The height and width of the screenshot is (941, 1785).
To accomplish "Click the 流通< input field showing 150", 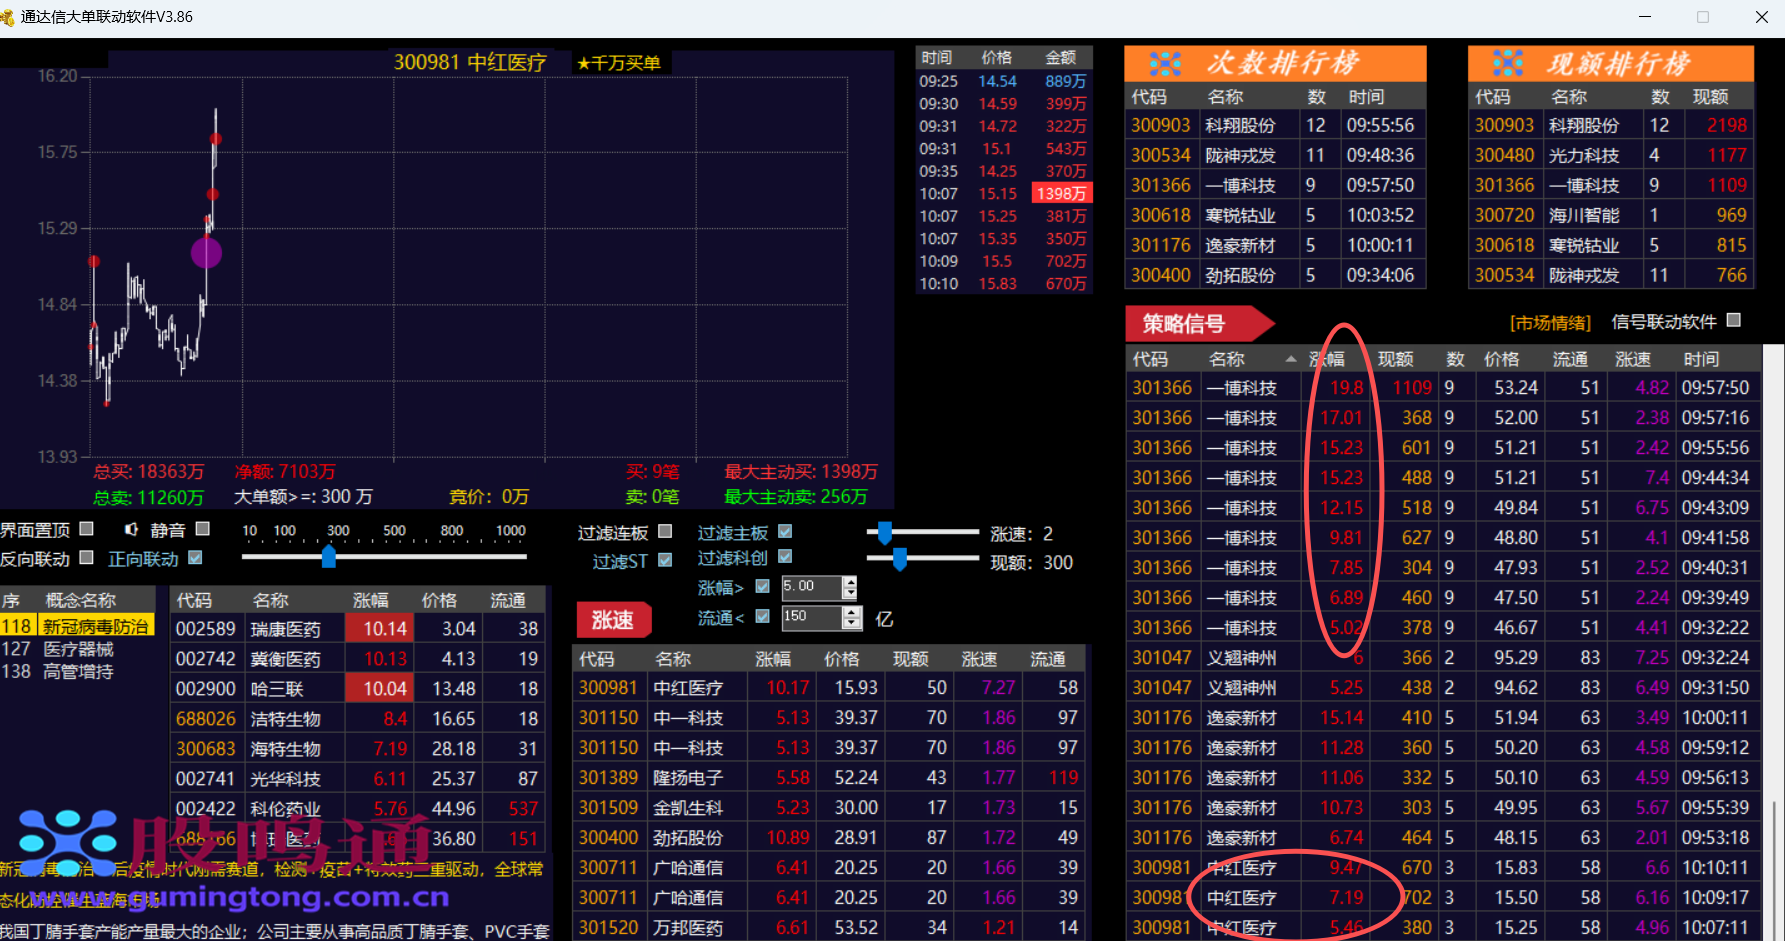I will pyautogui.click(x=811, y=617).
